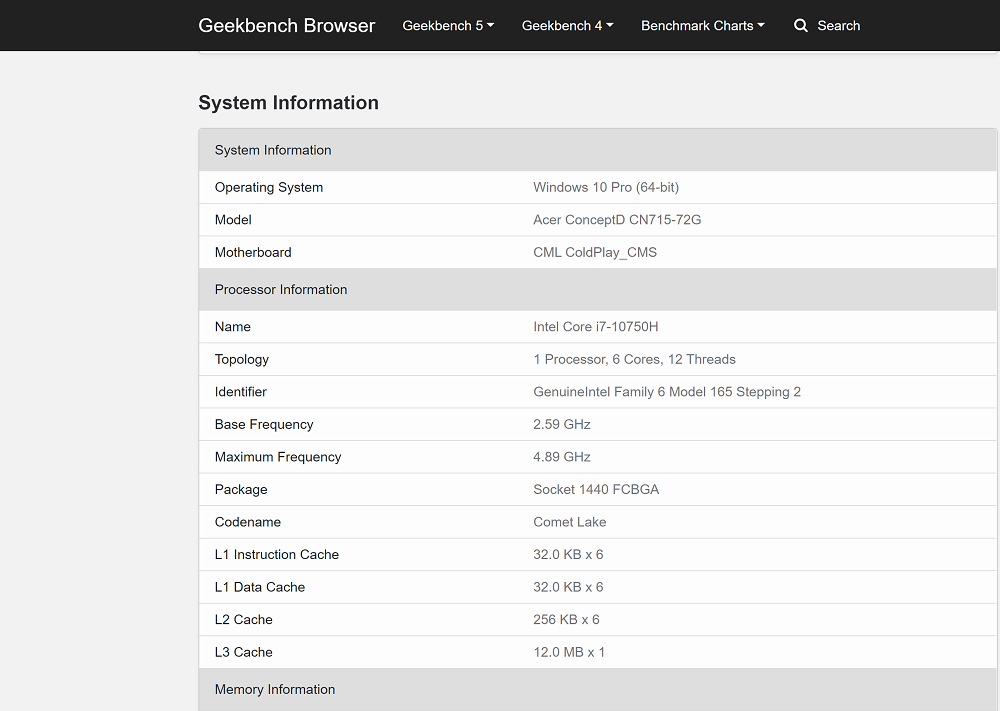Select L1 Instruction Cache 32.0 KB x 6 value
Viewport: 1000px width, 711px height.
pyautogui.click(x=568, y=555)
